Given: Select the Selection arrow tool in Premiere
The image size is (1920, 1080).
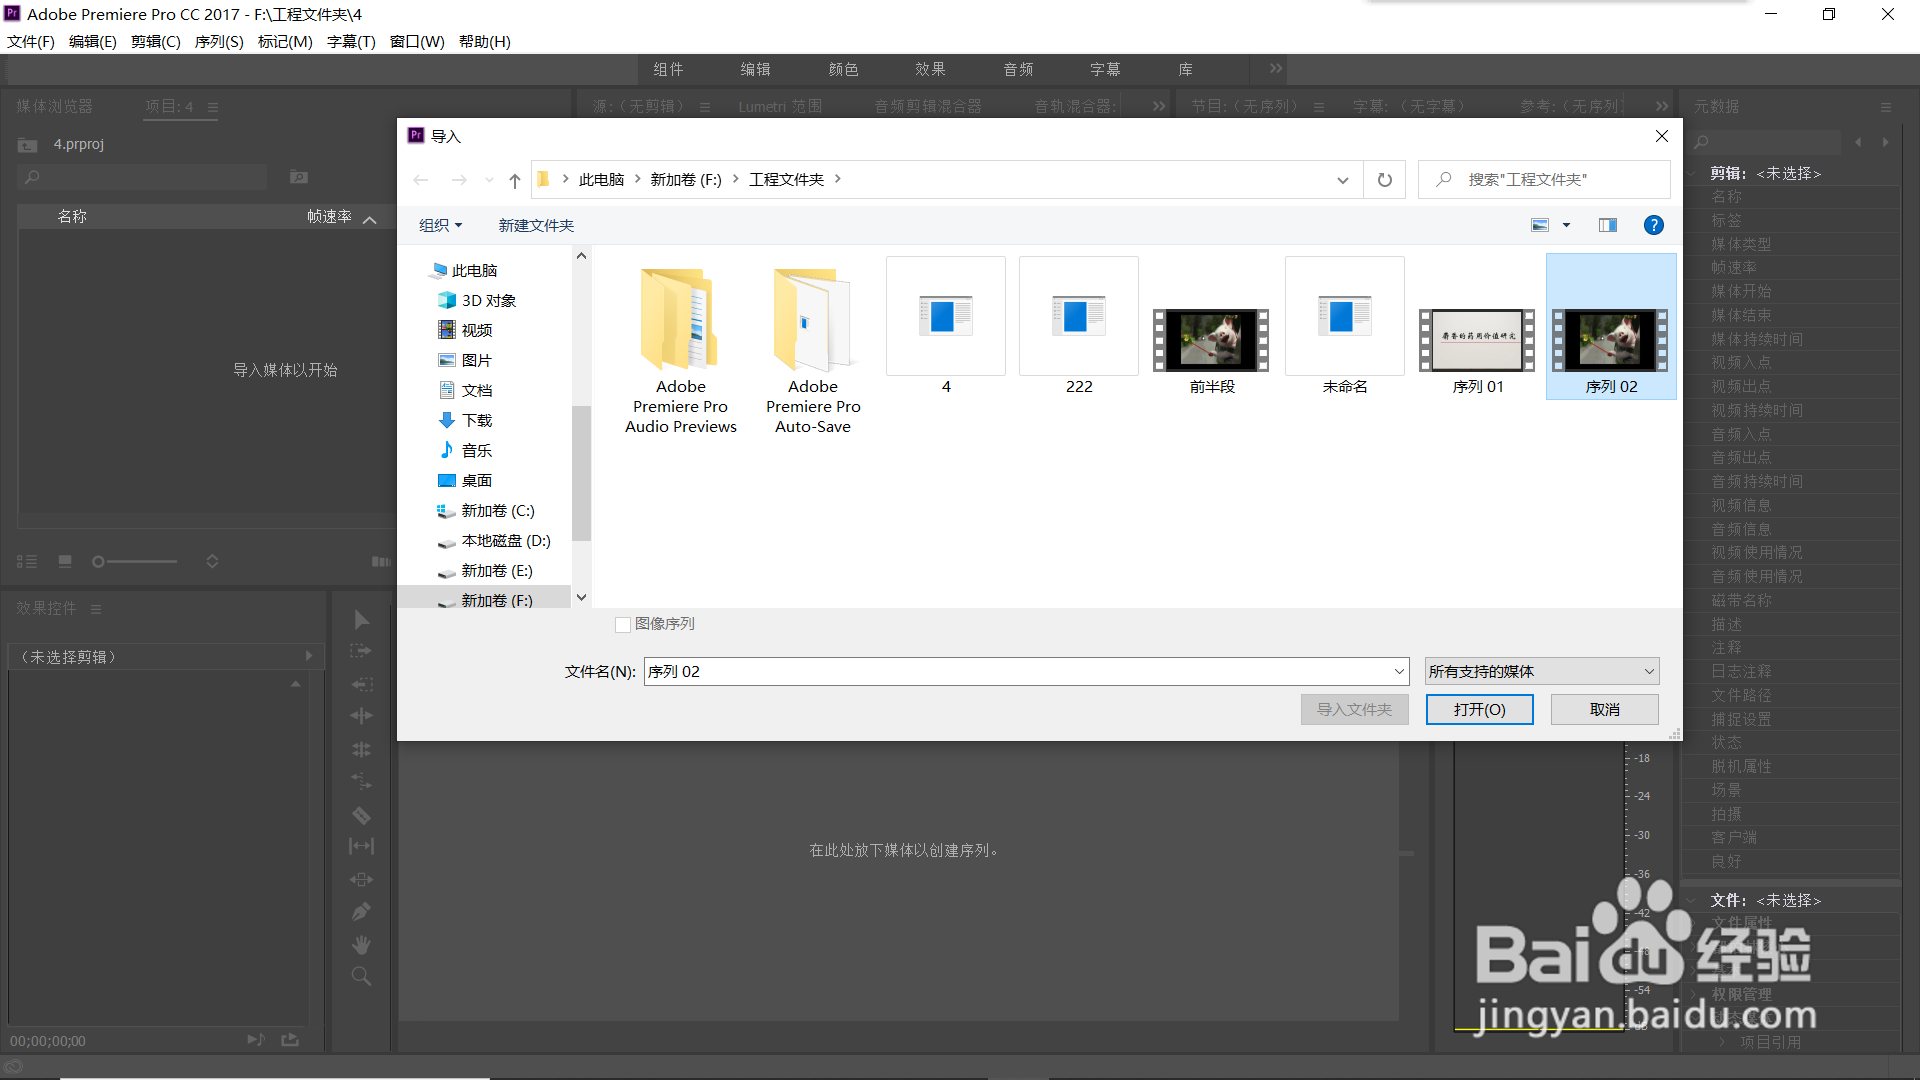Looking at the screenshot, I should 361,620.
